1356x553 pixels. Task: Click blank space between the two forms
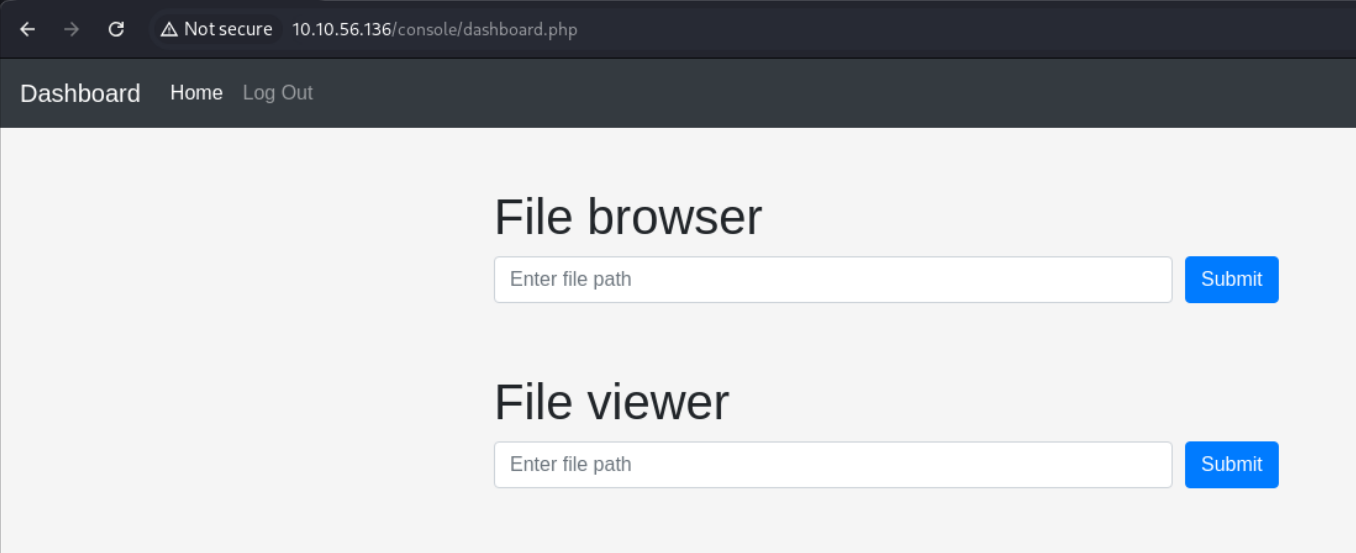click(x=886, y=340)
